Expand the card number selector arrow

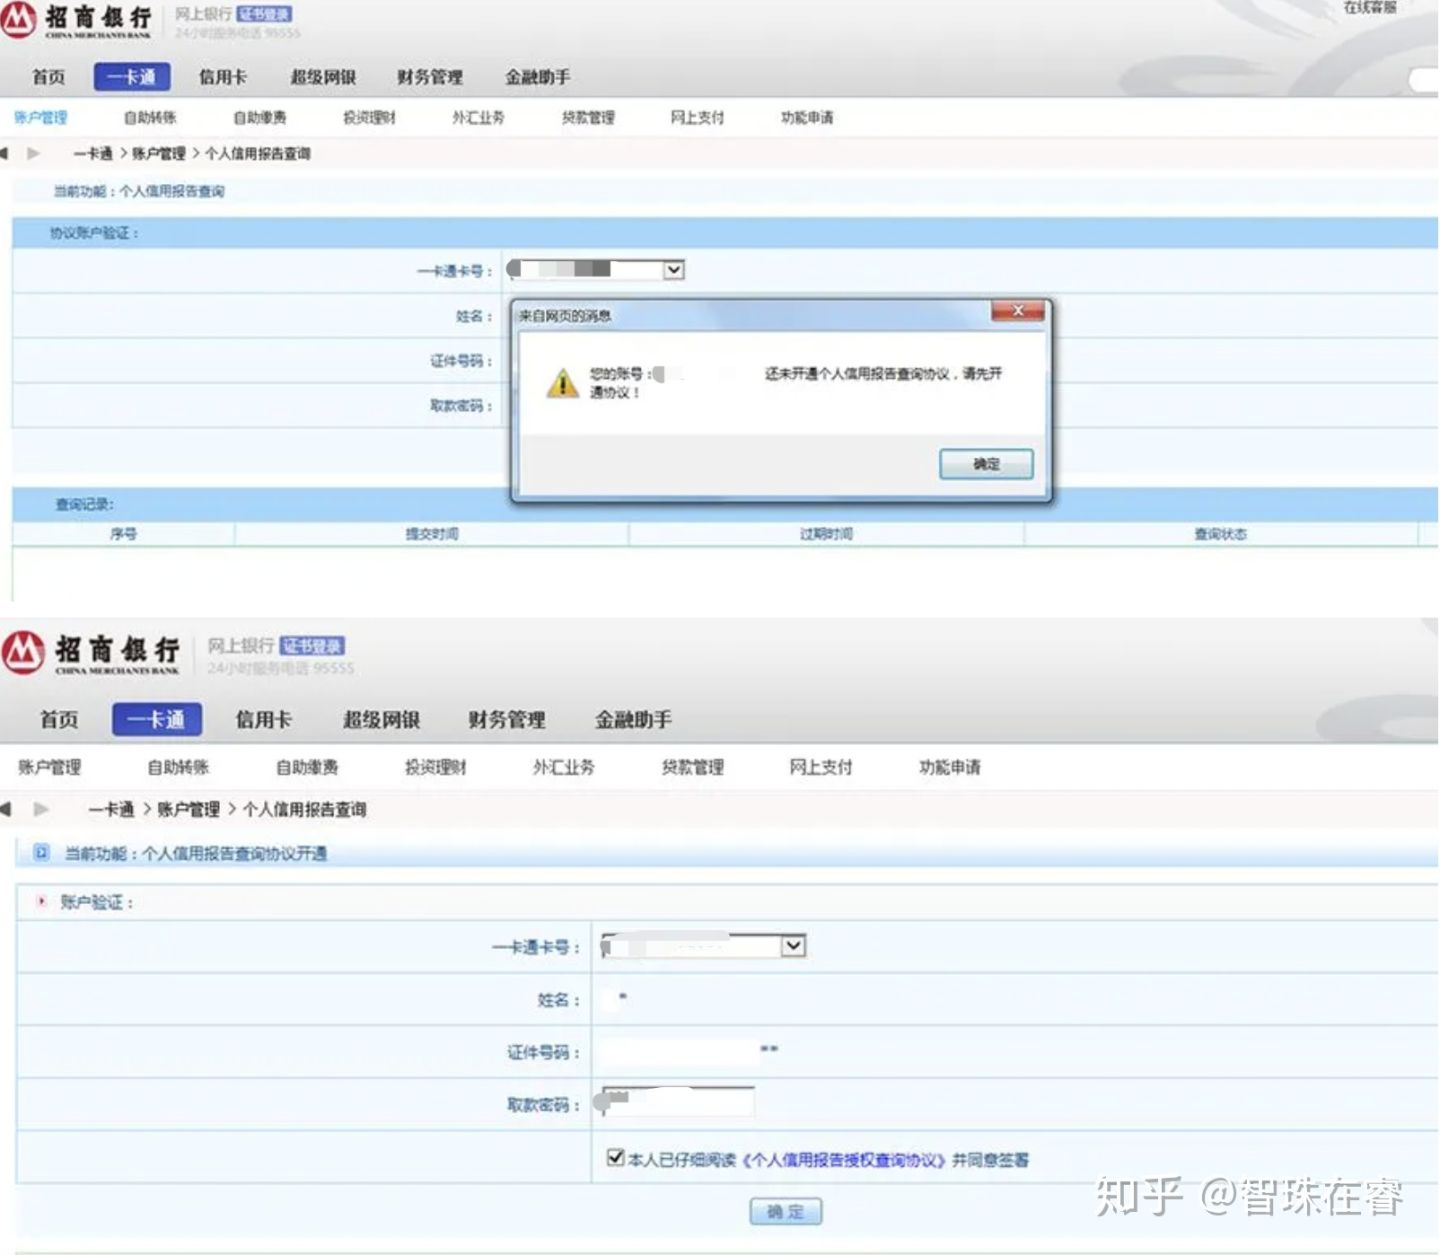click(673, 270)
